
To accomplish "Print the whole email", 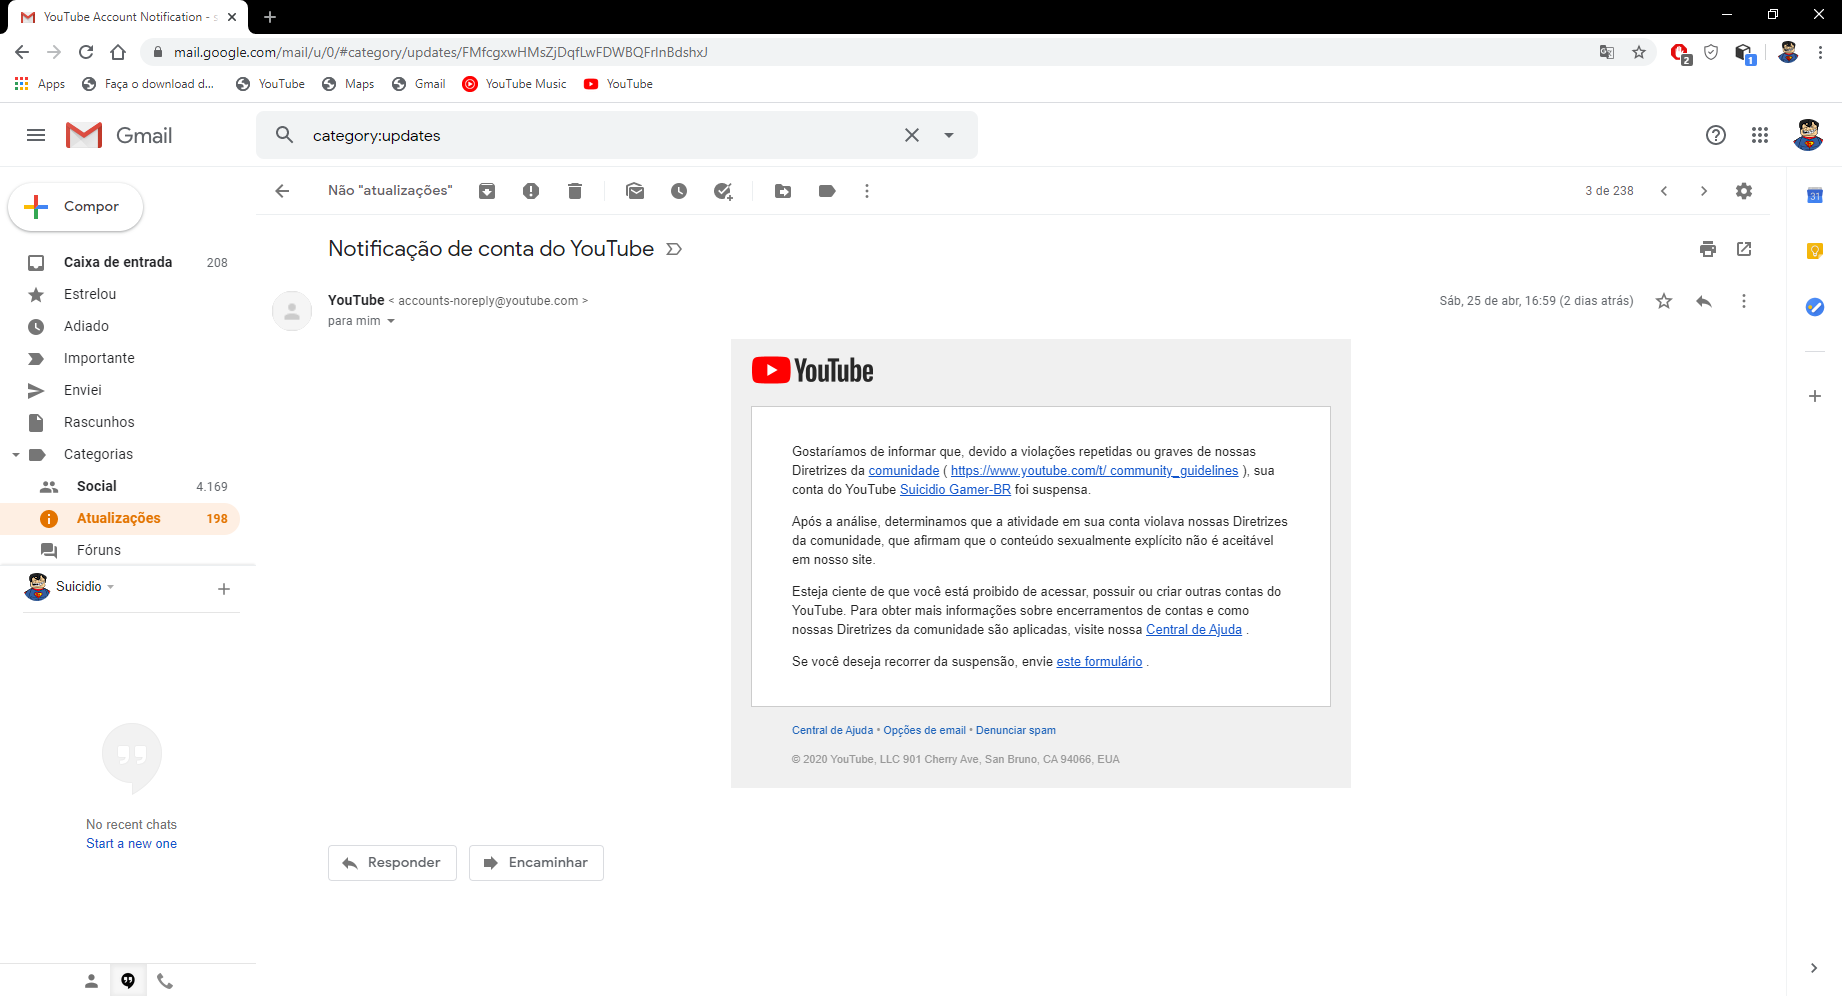I will [x=1708, y=249].
